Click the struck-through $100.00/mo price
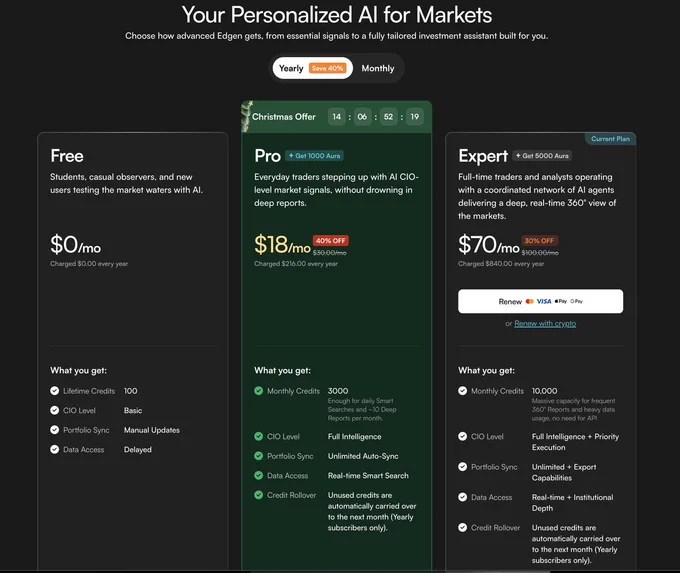Viewport: 680px width, 573px height. click(540, 252)
